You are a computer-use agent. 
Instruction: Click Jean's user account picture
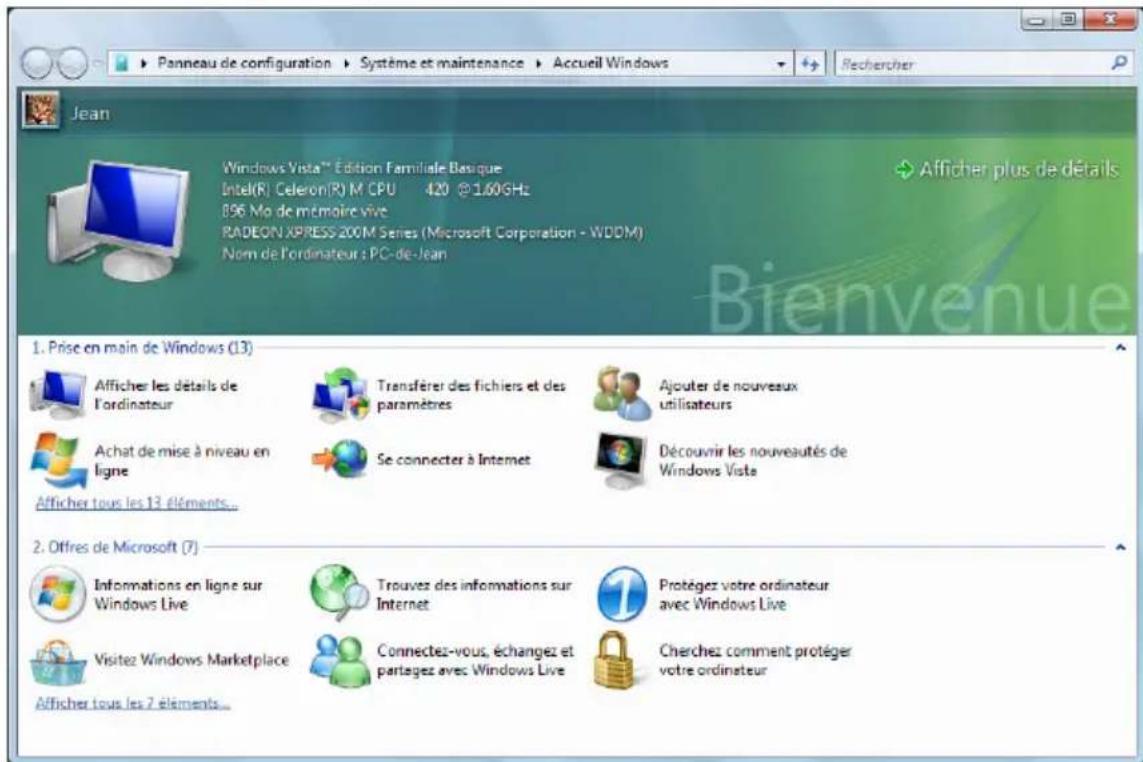click(41, 111)
